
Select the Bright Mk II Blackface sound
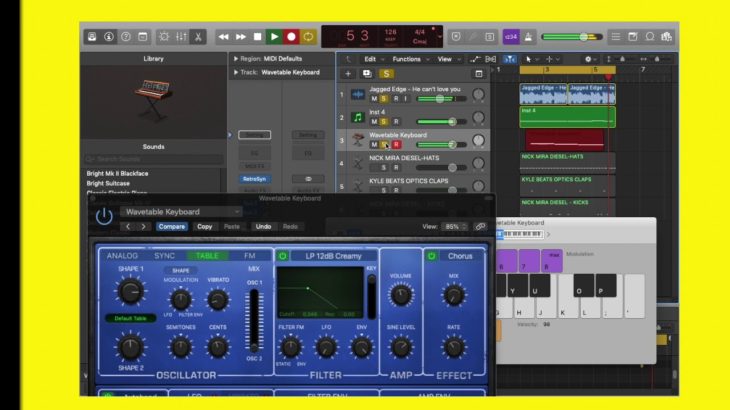click(x=117, y=173)
